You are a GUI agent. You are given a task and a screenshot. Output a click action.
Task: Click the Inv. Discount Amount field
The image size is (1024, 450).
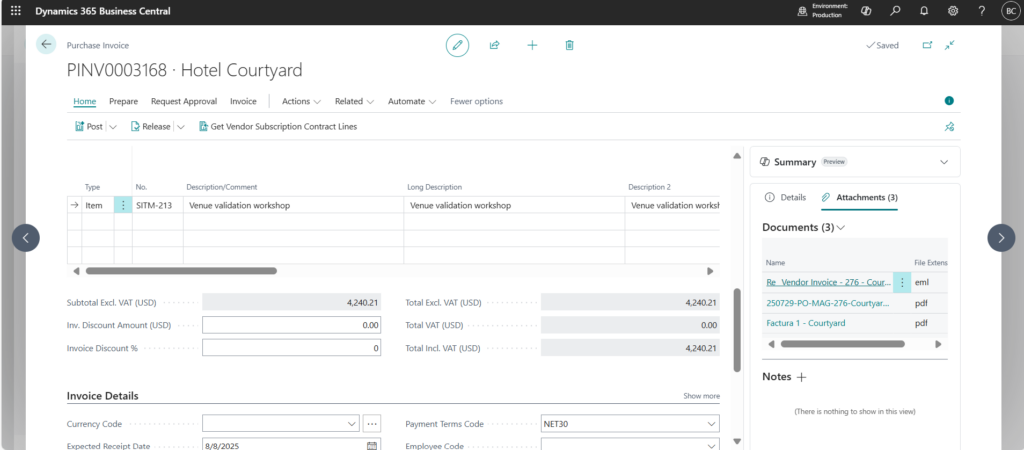[291, 325]
